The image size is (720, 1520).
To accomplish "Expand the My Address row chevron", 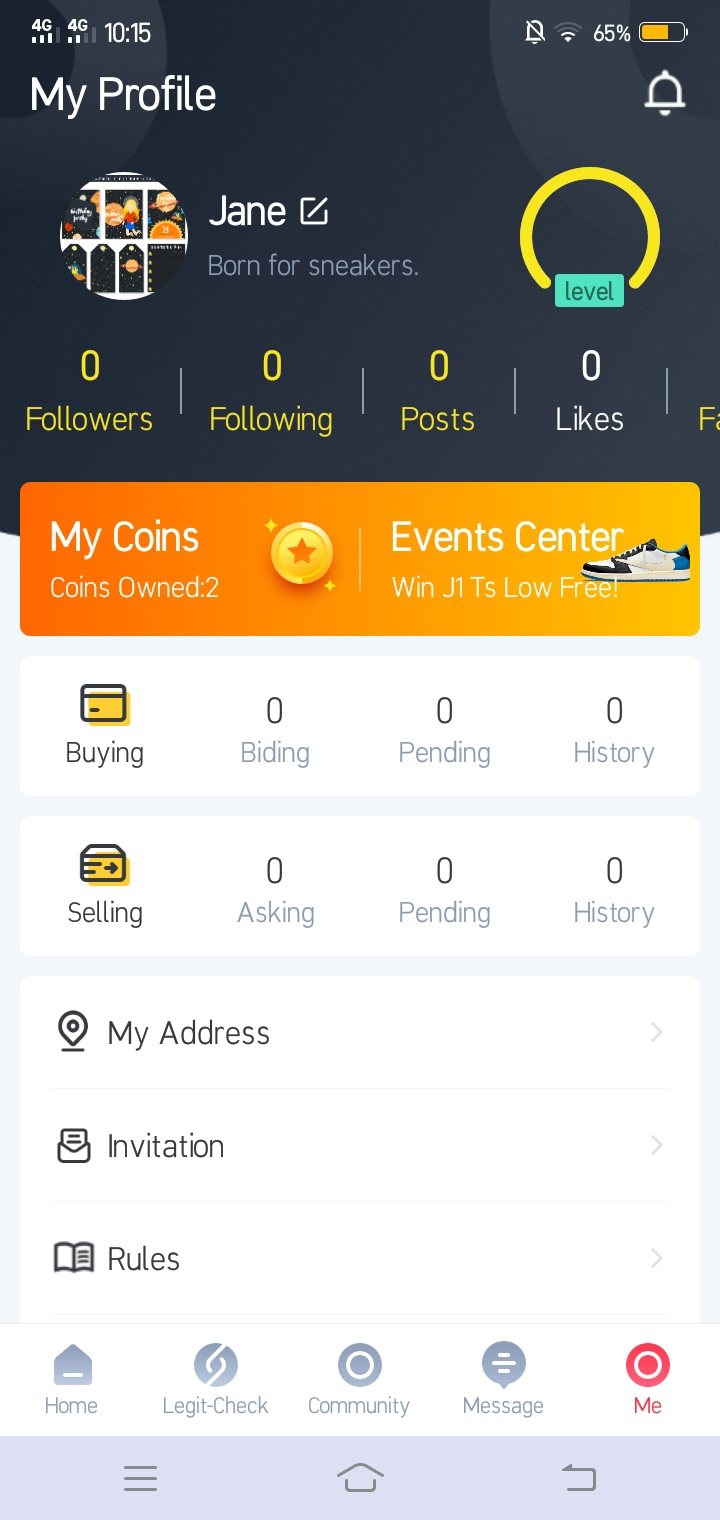I will 656,1032.
